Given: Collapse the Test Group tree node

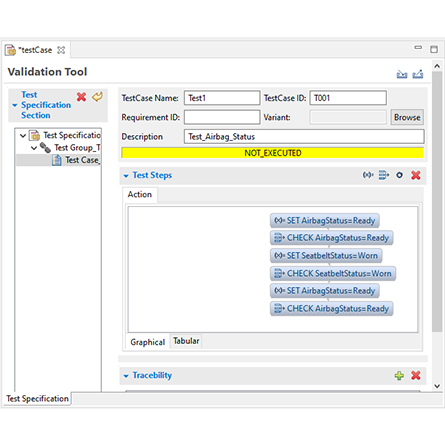Looking at the screenshot, I should (x=34, y=148).
